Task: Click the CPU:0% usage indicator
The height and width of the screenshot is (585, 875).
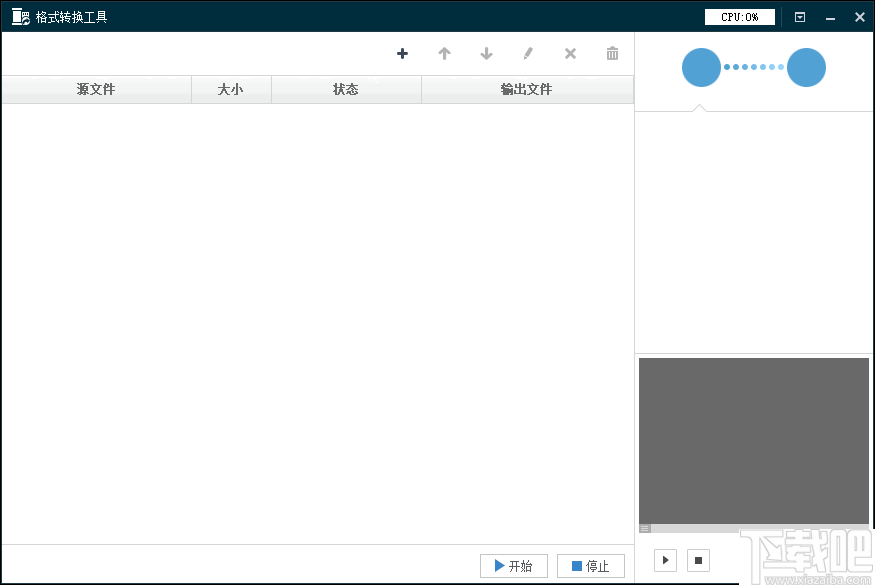Action: click(x=740, y=17)
